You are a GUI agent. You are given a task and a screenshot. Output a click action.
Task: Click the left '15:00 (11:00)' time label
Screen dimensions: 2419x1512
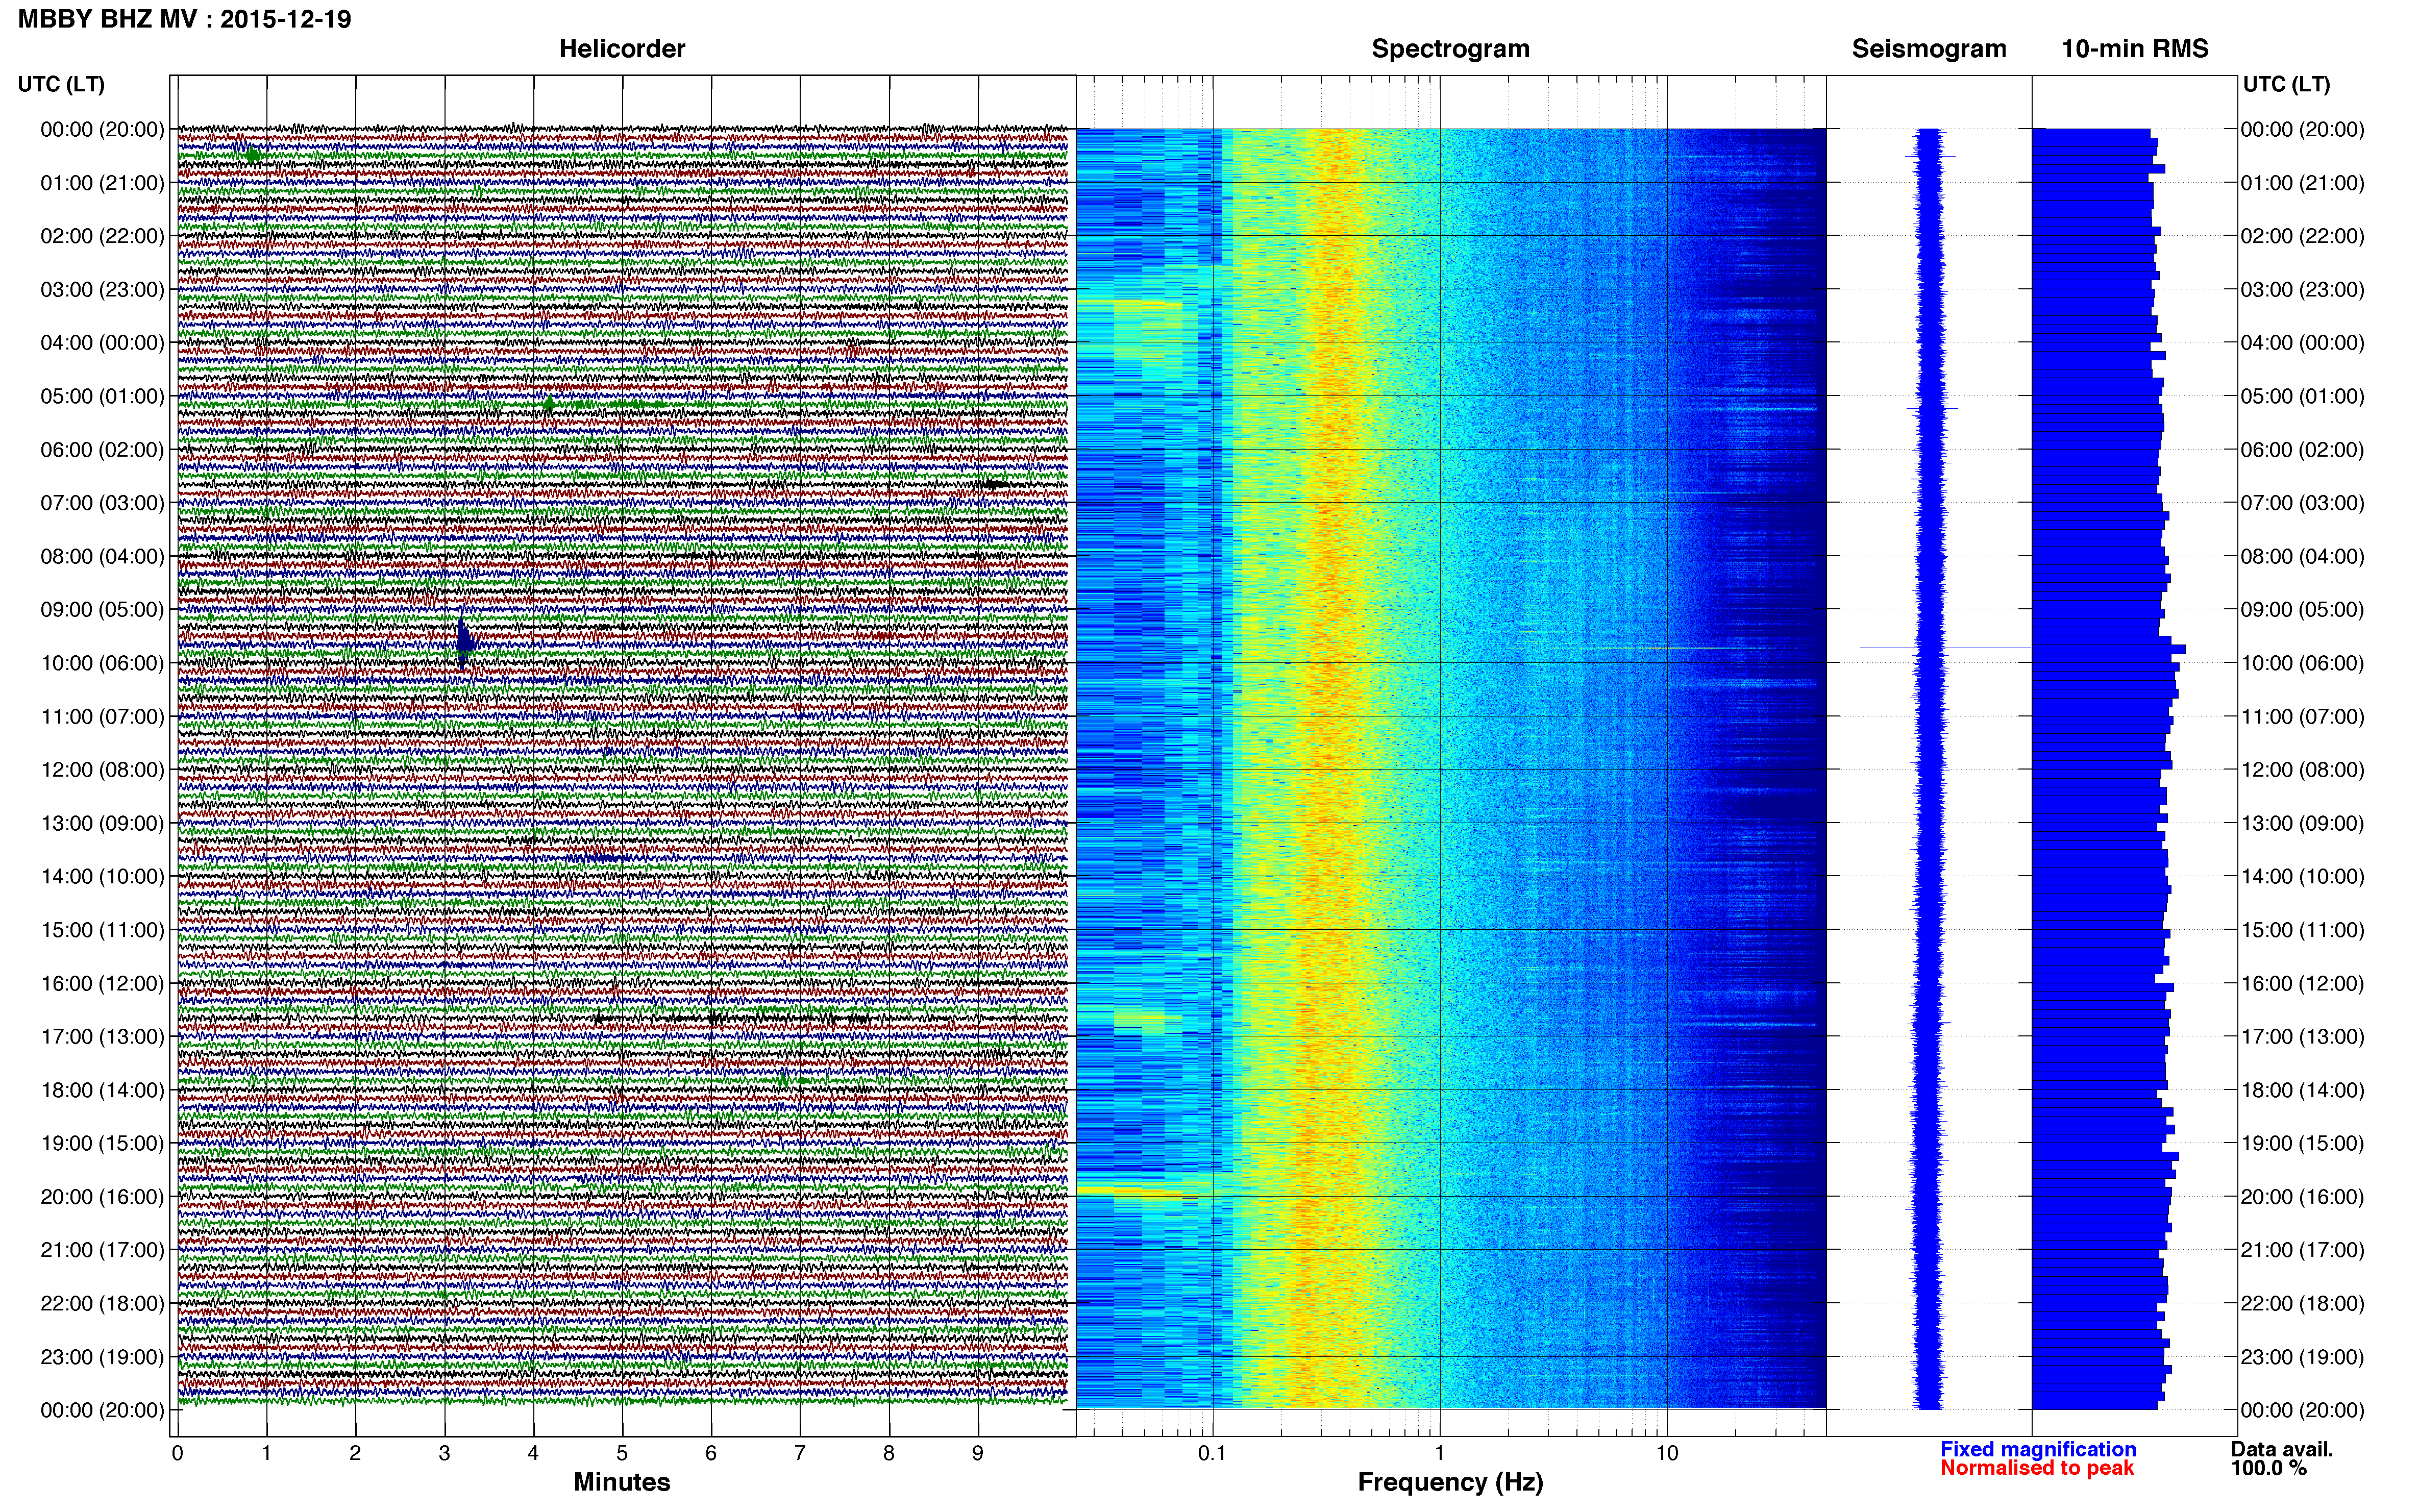(102, 930)
